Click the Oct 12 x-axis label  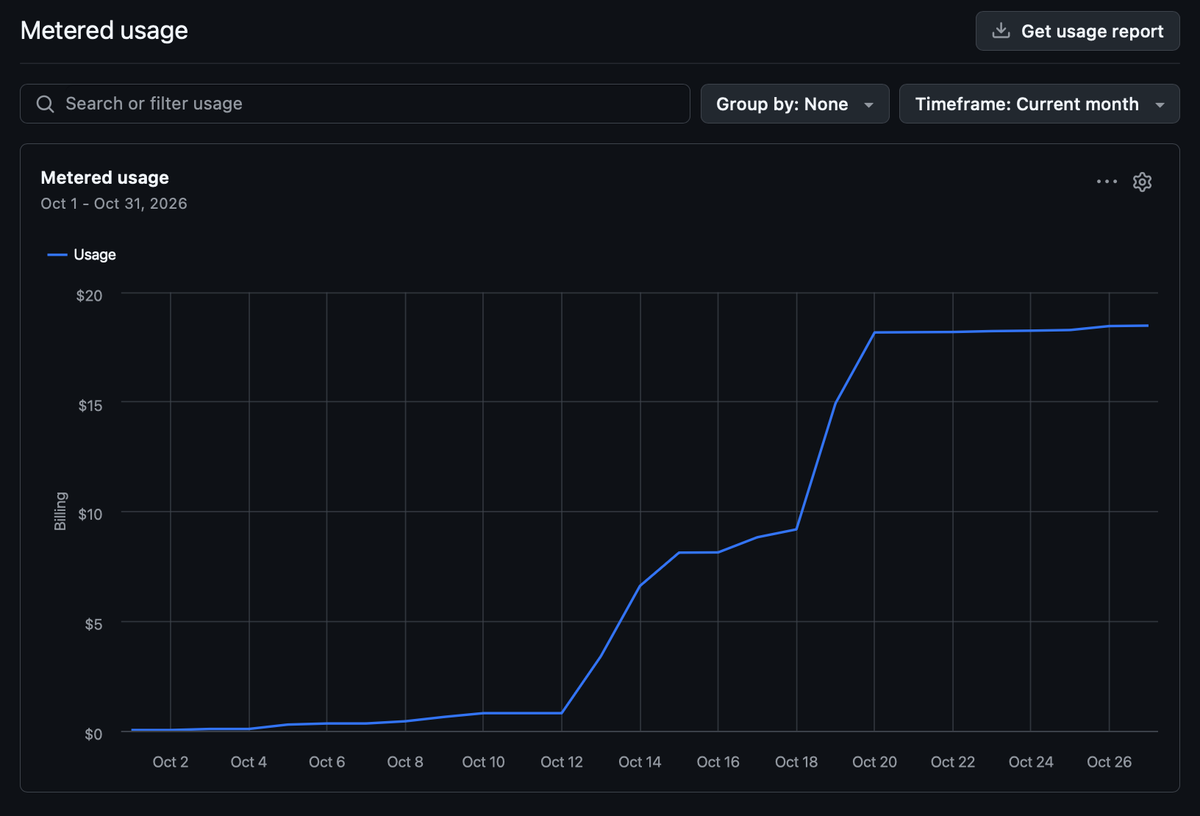click(x=562, y=762)
